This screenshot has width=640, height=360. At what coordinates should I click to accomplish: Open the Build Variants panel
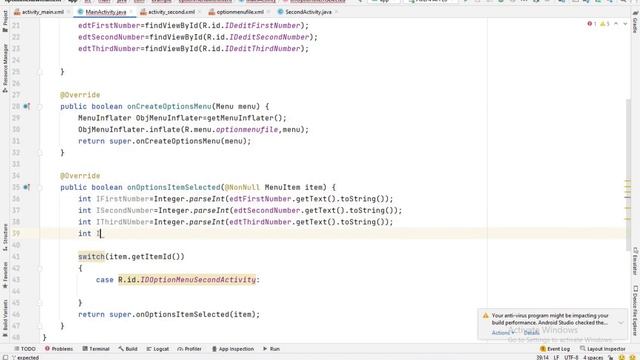tap(5, 318)
